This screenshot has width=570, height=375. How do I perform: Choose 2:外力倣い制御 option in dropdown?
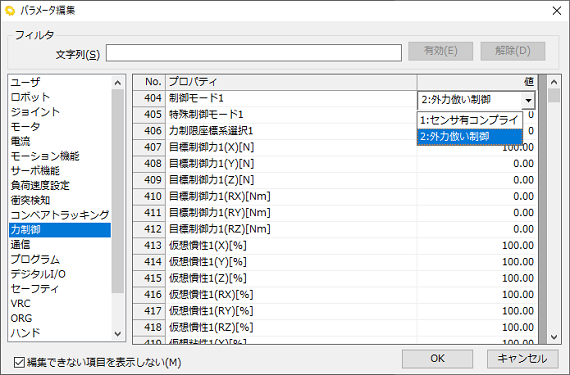[469, 137]
